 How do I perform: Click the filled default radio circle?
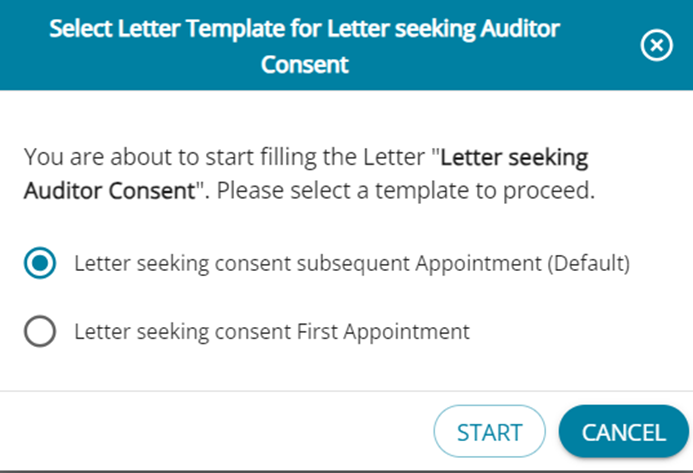[40, 264]
